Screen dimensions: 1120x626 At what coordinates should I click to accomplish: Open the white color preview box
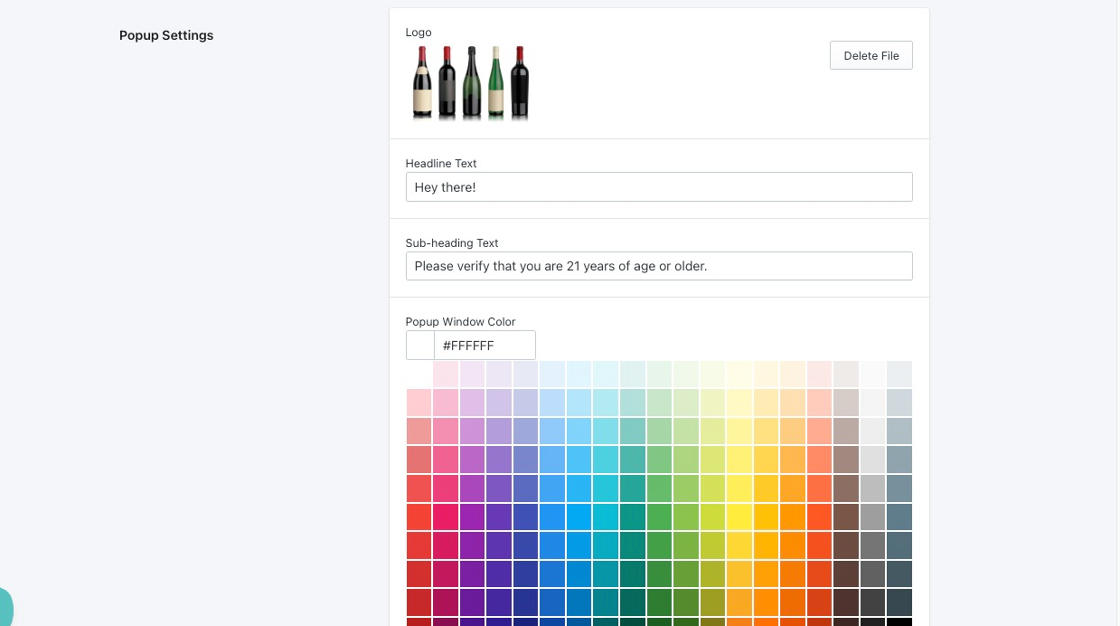point(420,345)
